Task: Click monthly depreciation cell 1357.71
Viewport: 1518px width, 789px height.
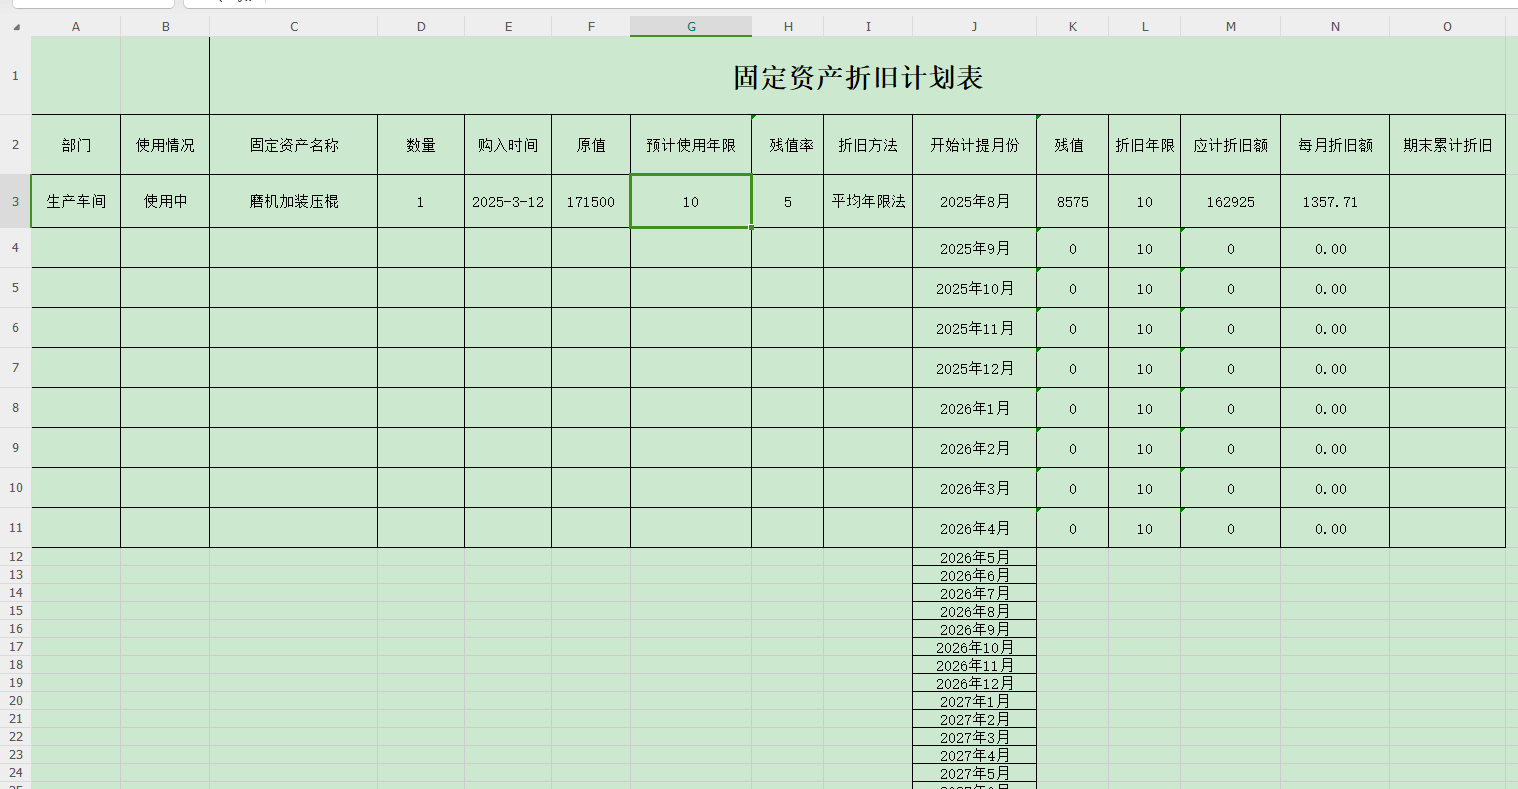Action: pyautogui.click(x=1334, y=202)
